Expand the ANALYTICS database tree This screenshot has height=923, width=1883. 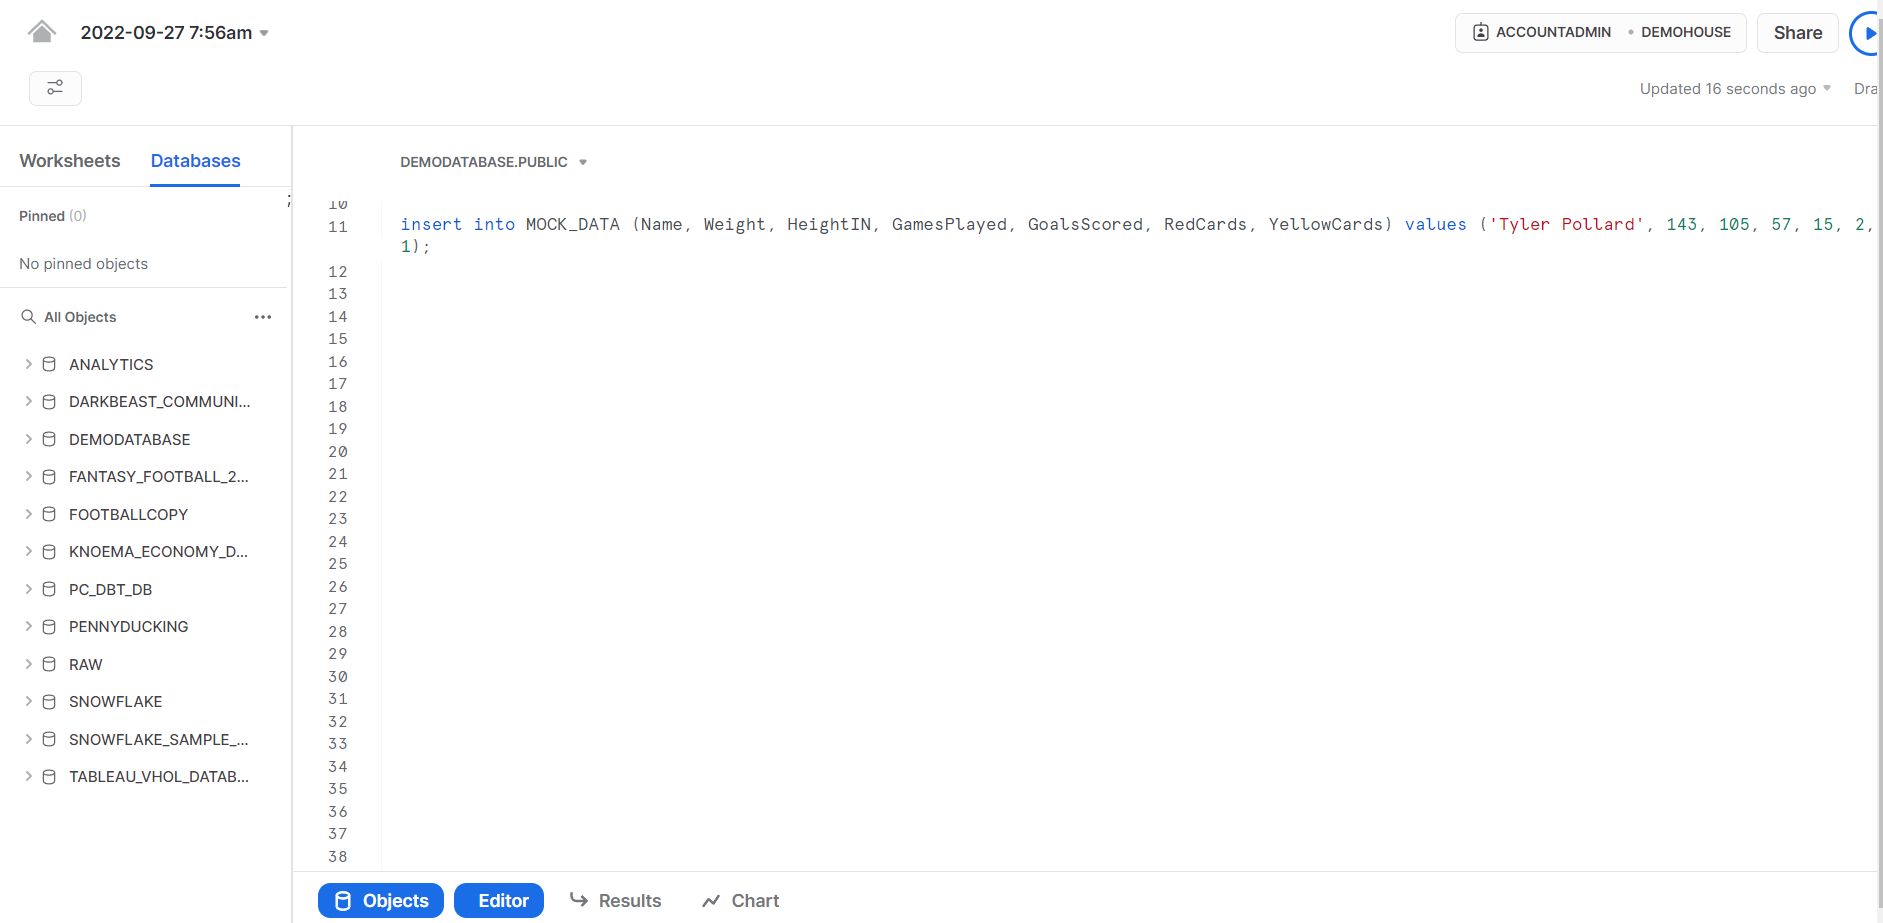[27, 364]
